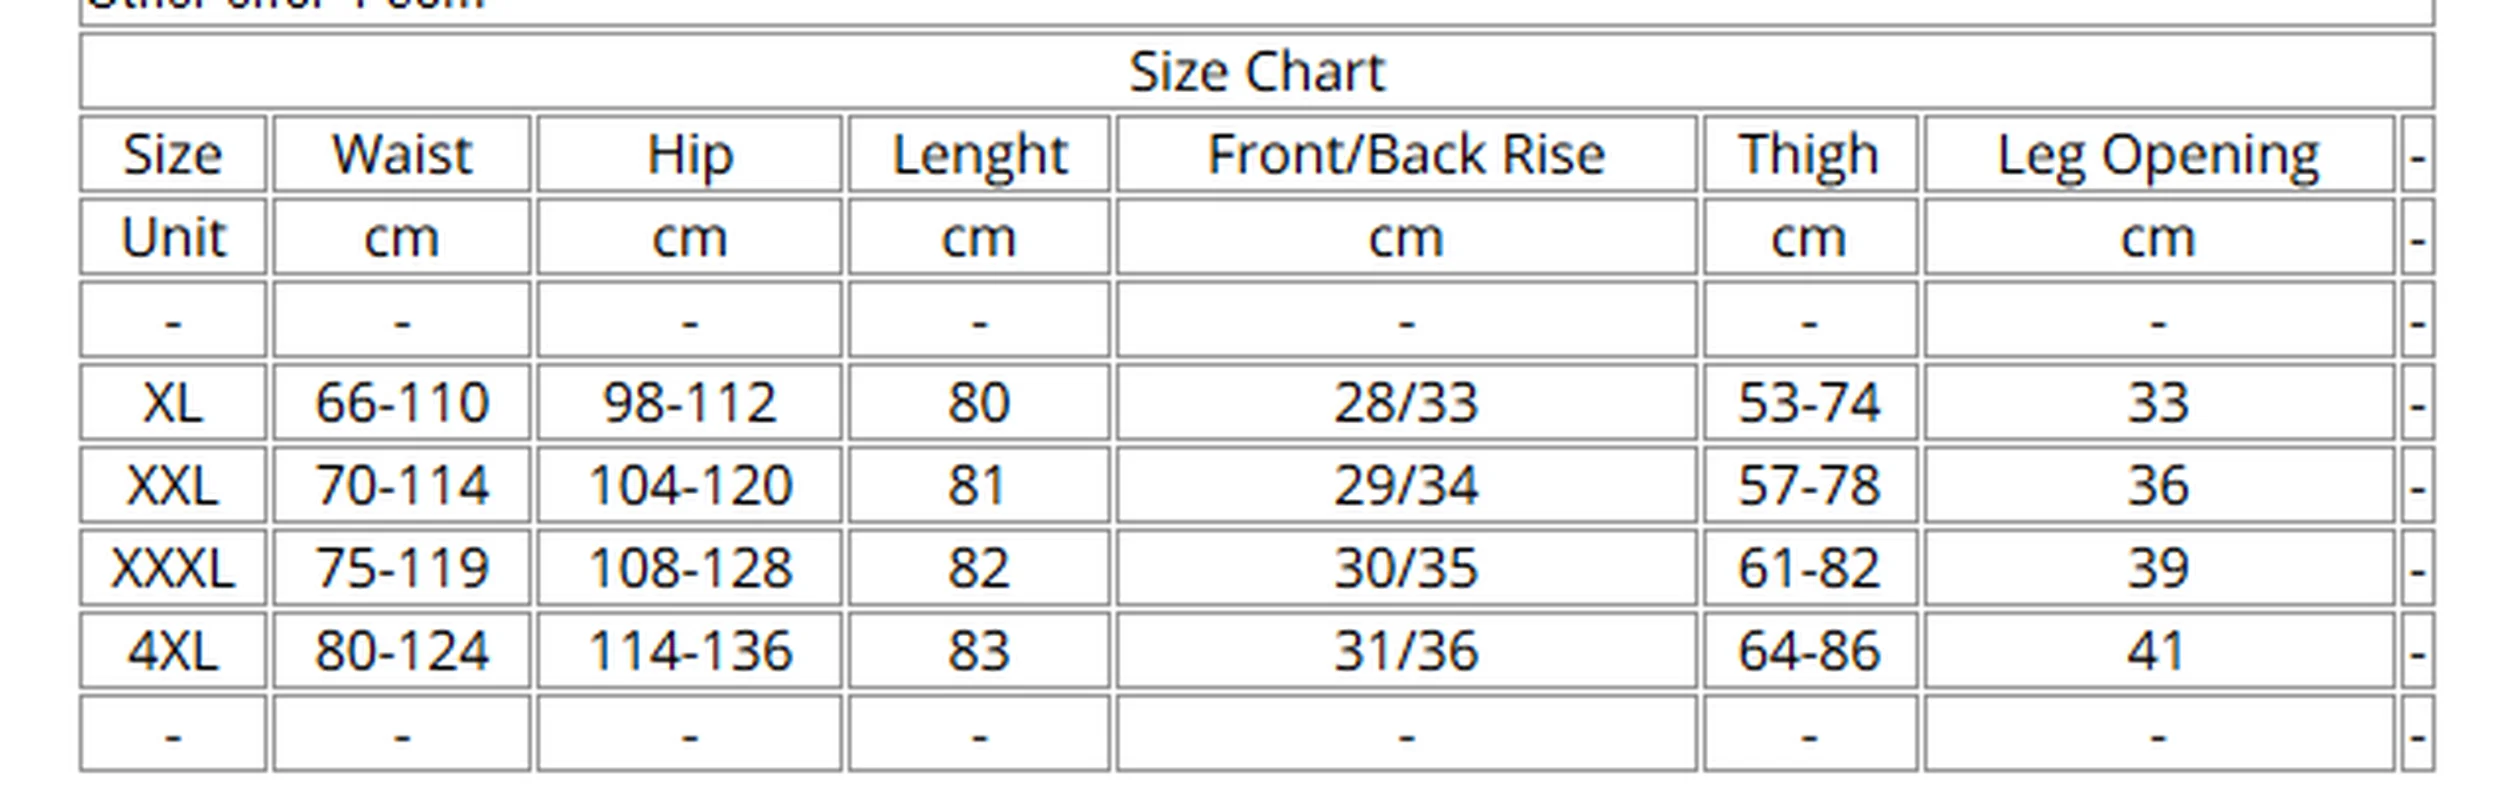This screenshot has width=2495, height=800.
Task: Click the Size Chart title cell
Action: (x=1256, y=72)
